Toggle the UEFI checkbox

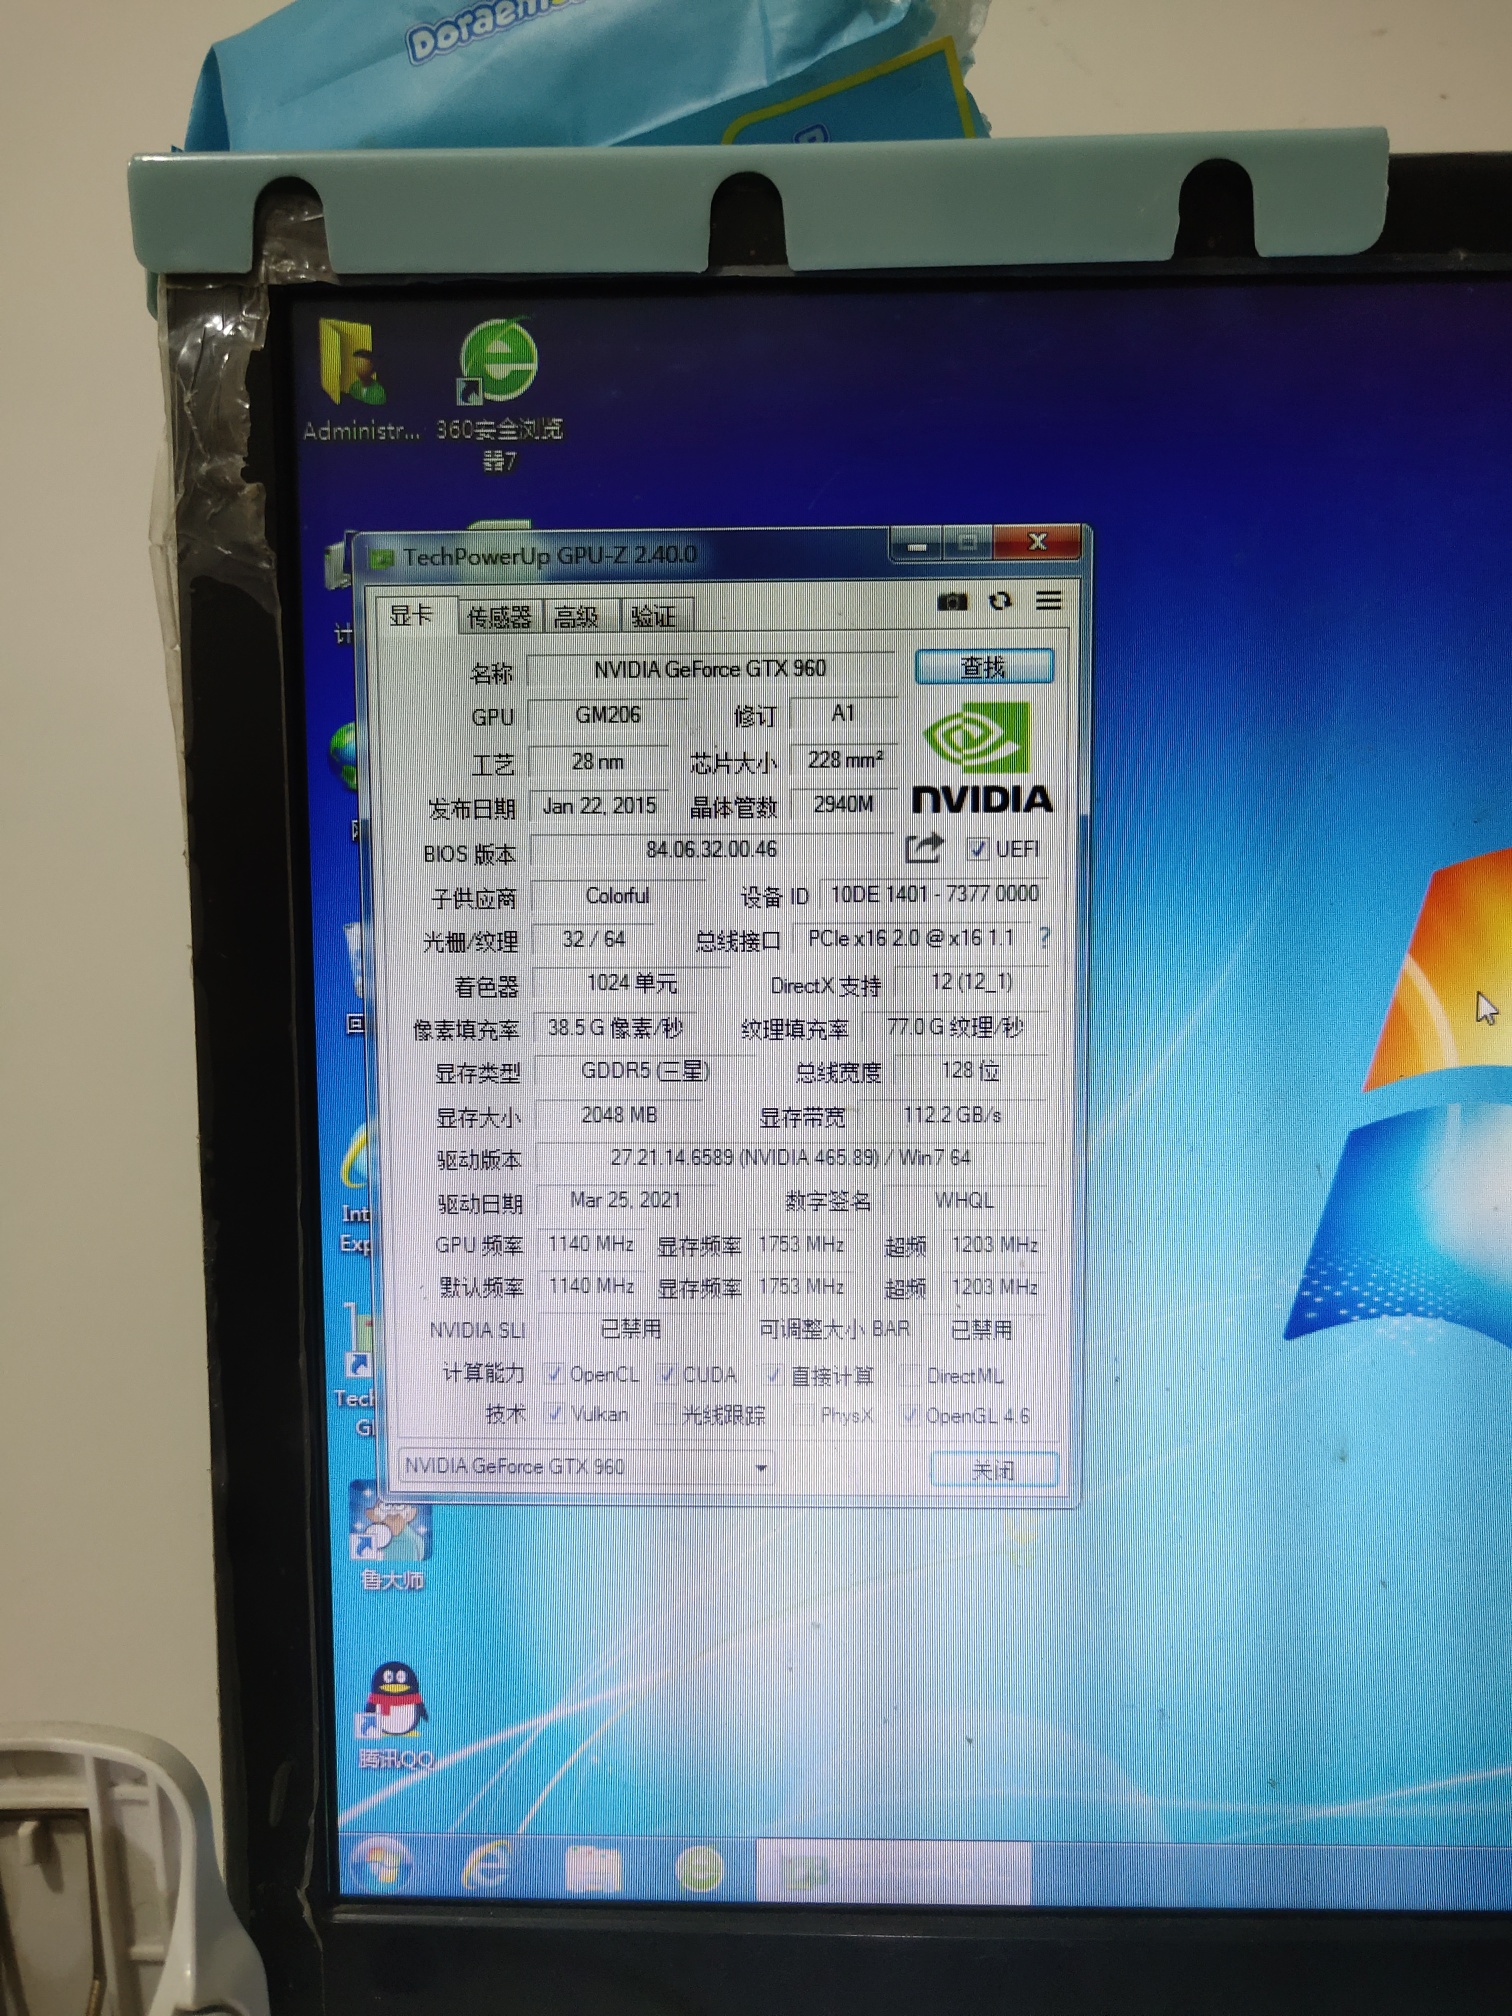[x=977, y=849]
